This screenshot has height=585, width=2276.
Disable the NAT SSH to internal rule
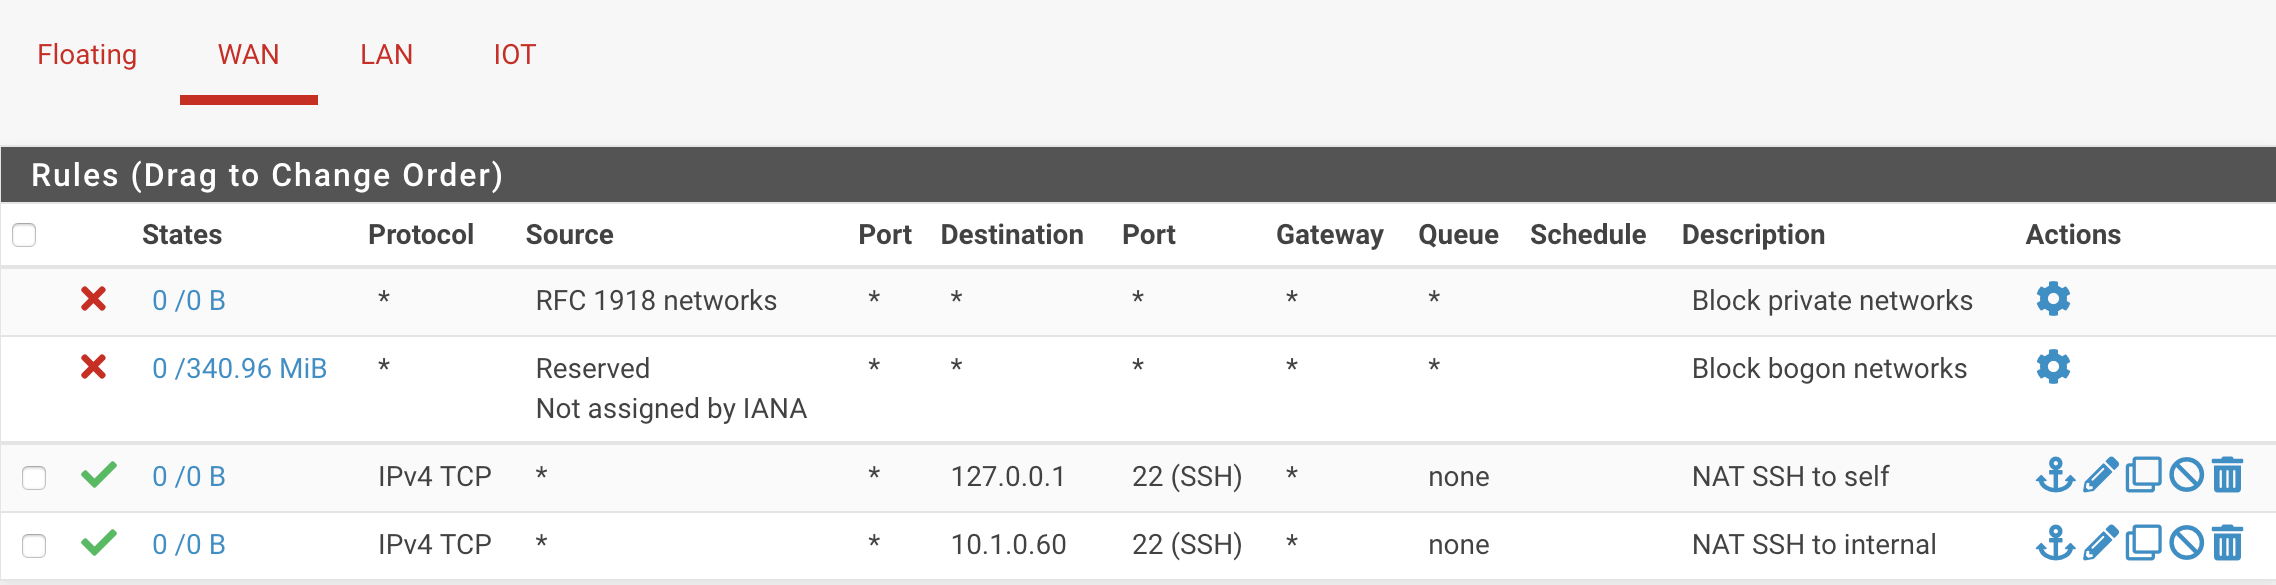2186,543
